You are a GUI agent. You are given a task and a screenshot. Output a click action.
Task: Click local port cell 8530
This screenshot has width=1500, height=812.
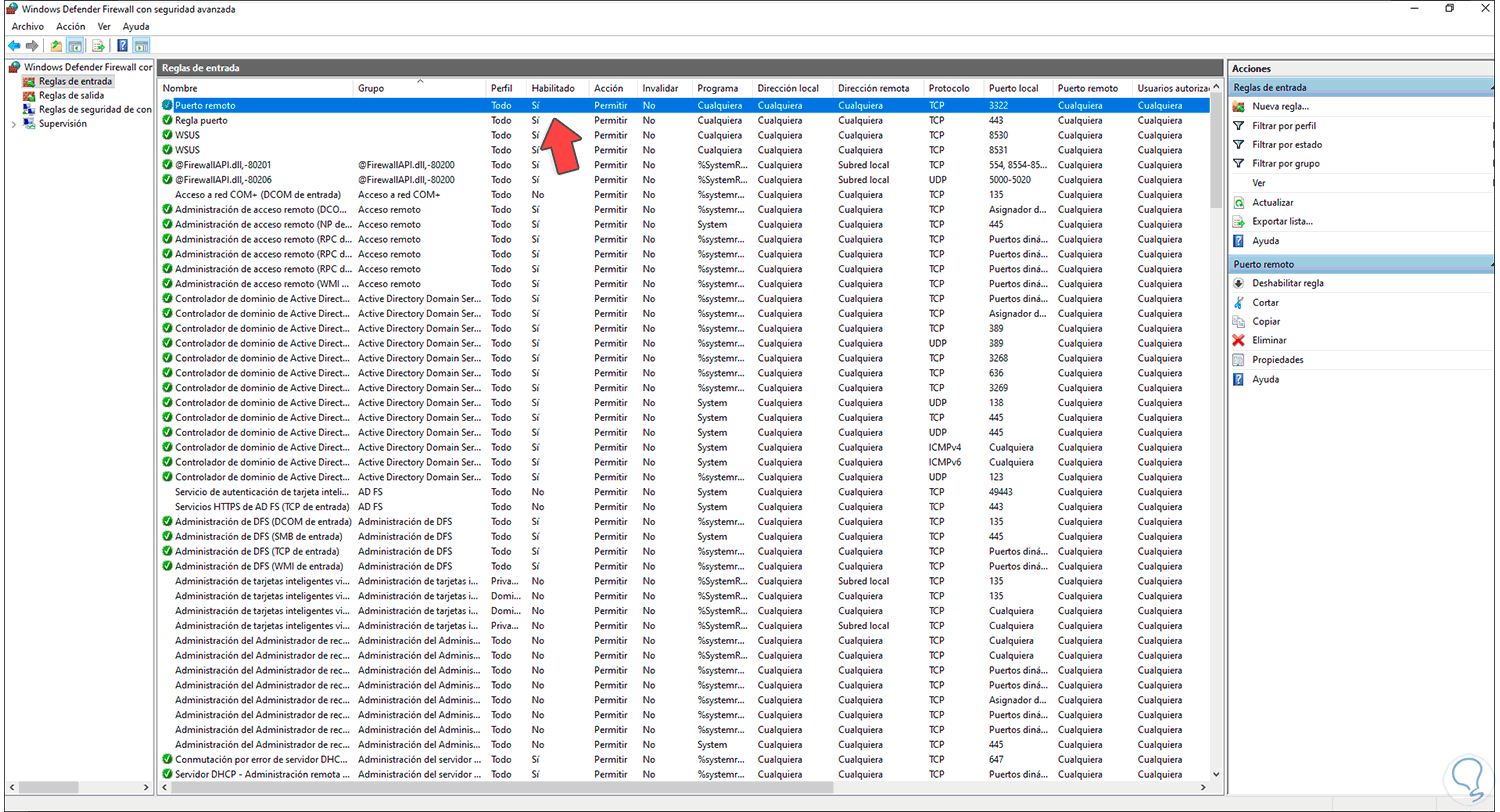pos(998,135)
